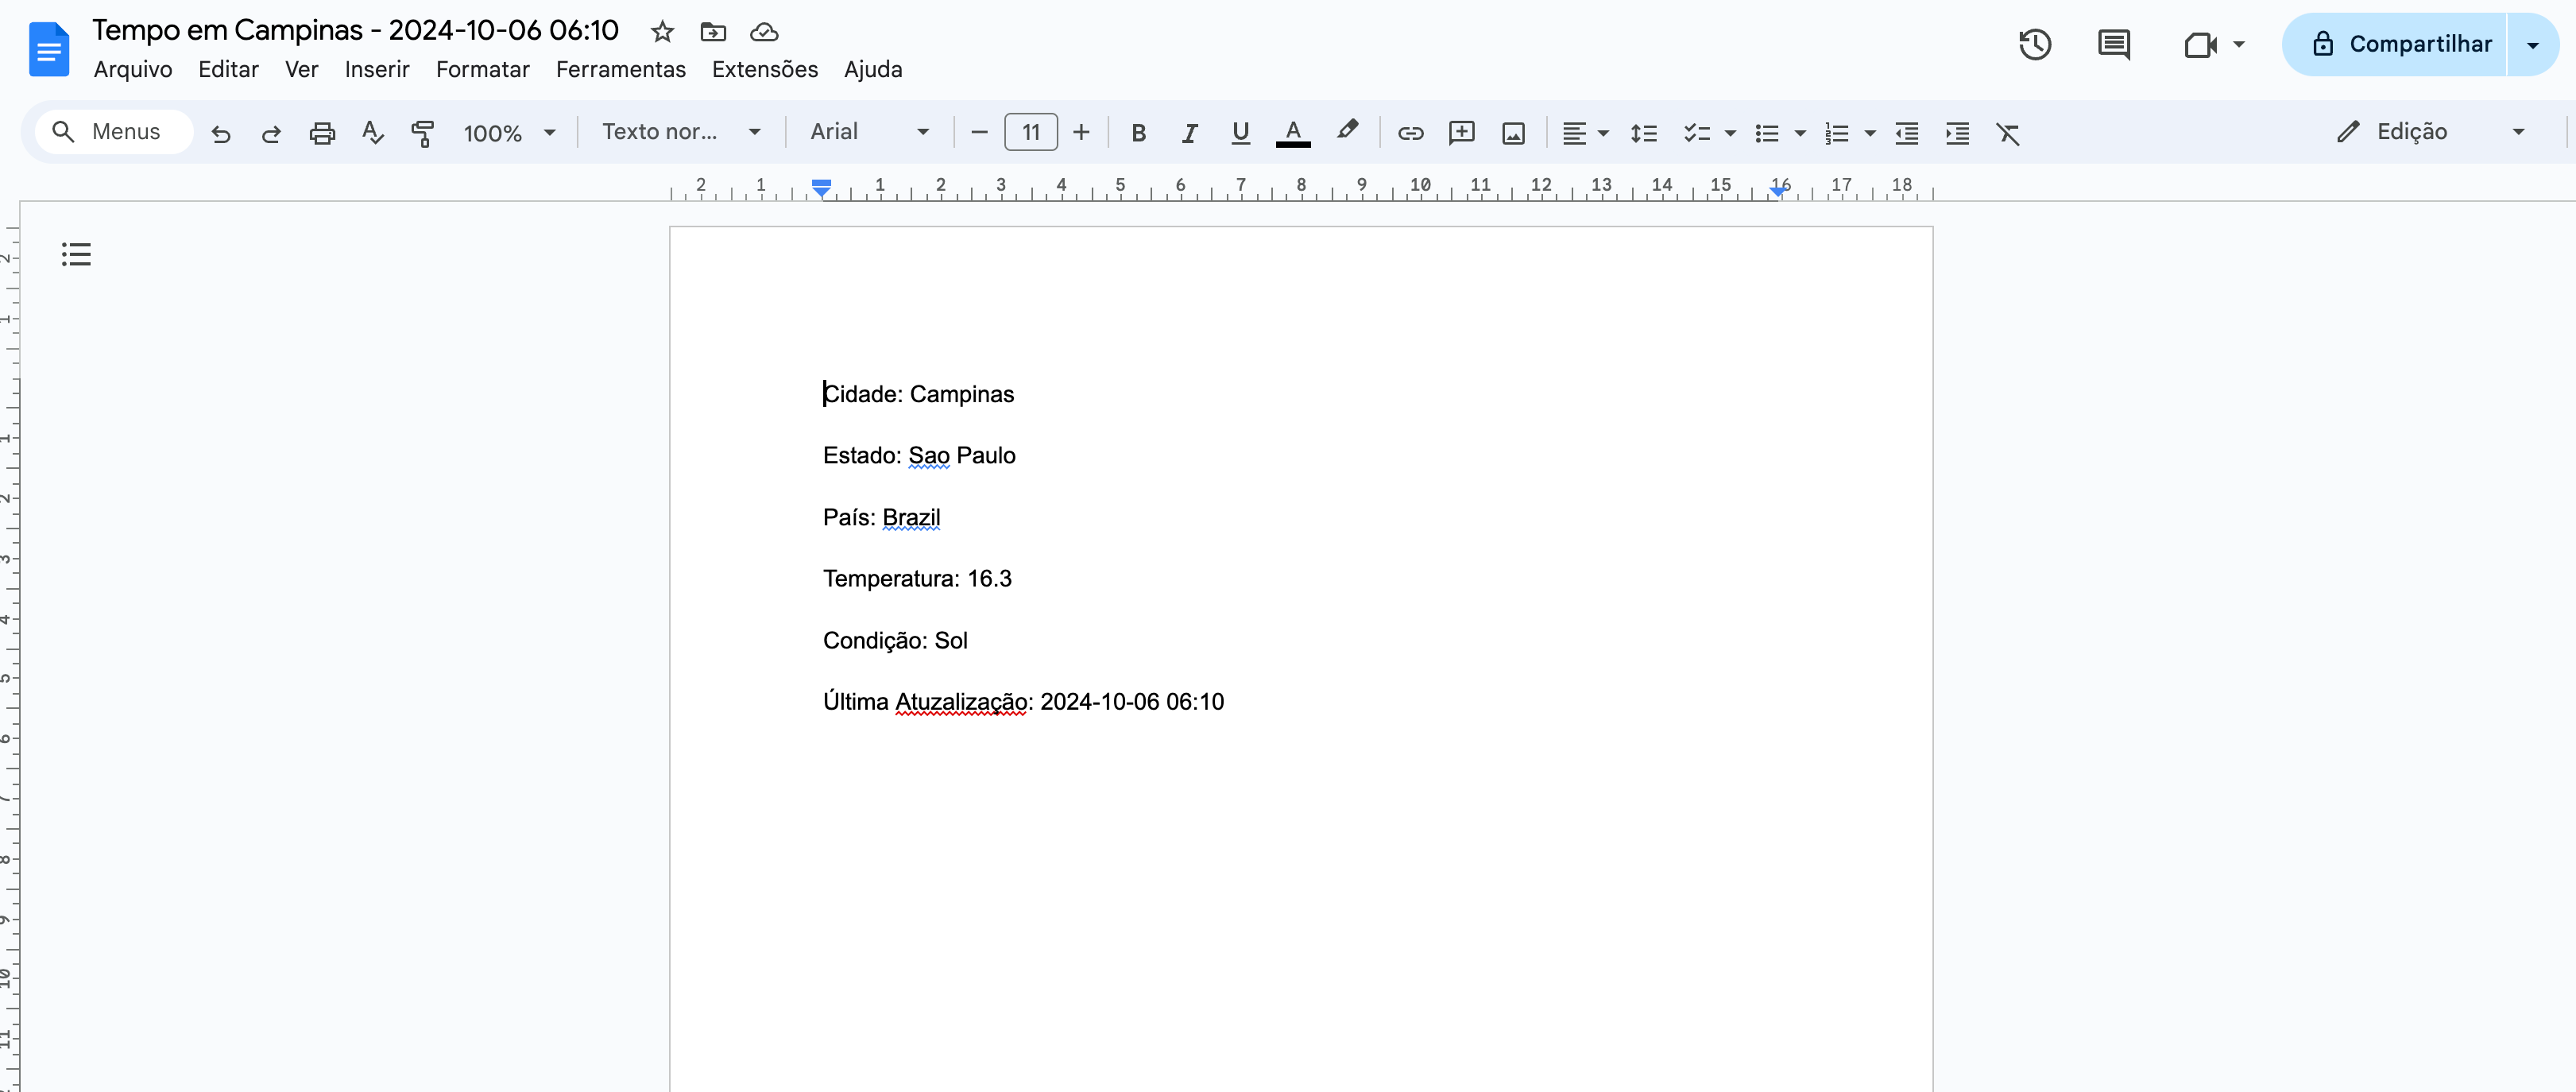The image size is (2576, 1092).
Task: Click the insert image icon
Action: 1513,133
